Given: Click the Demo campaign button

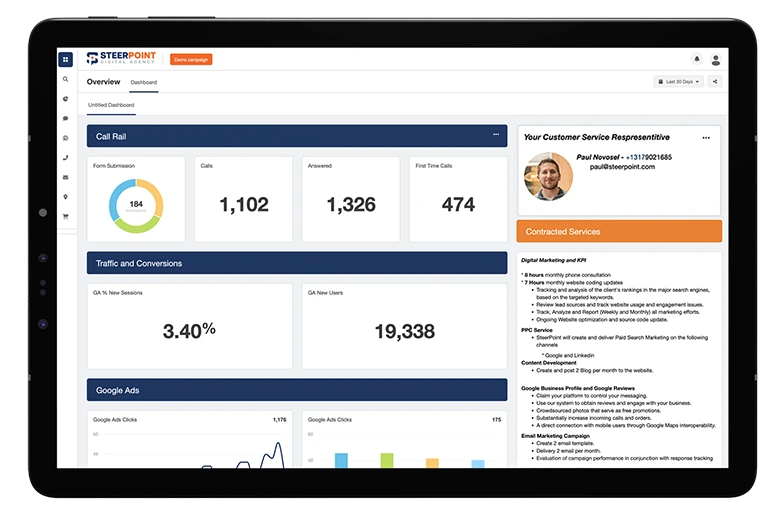Looking at the screenshot, I should click(x=191, y=60).
